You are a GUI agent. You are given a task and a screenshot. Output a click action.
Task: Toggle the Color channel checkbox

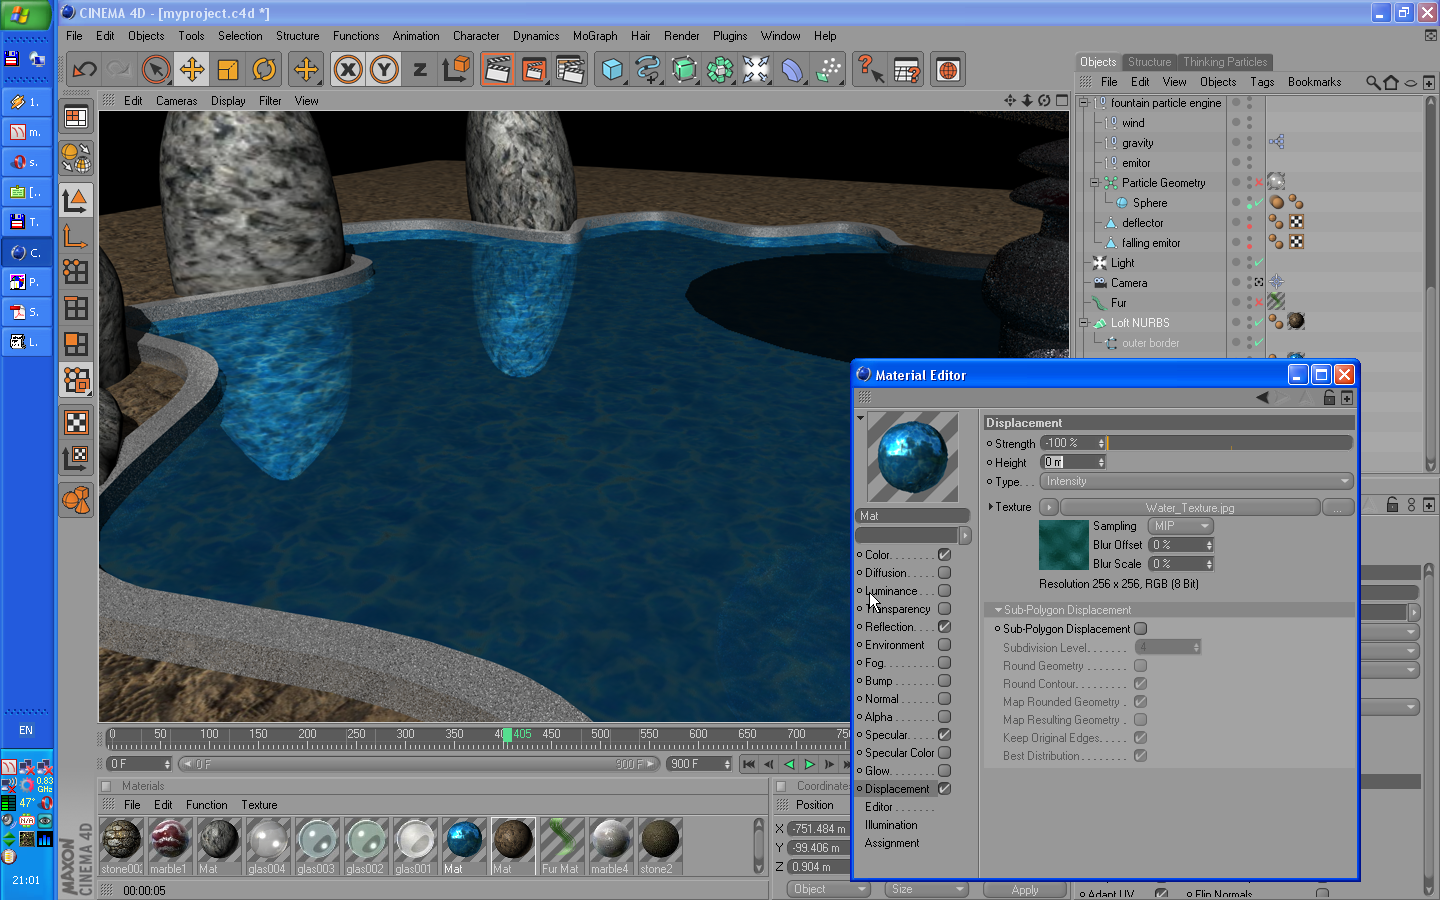944,555
